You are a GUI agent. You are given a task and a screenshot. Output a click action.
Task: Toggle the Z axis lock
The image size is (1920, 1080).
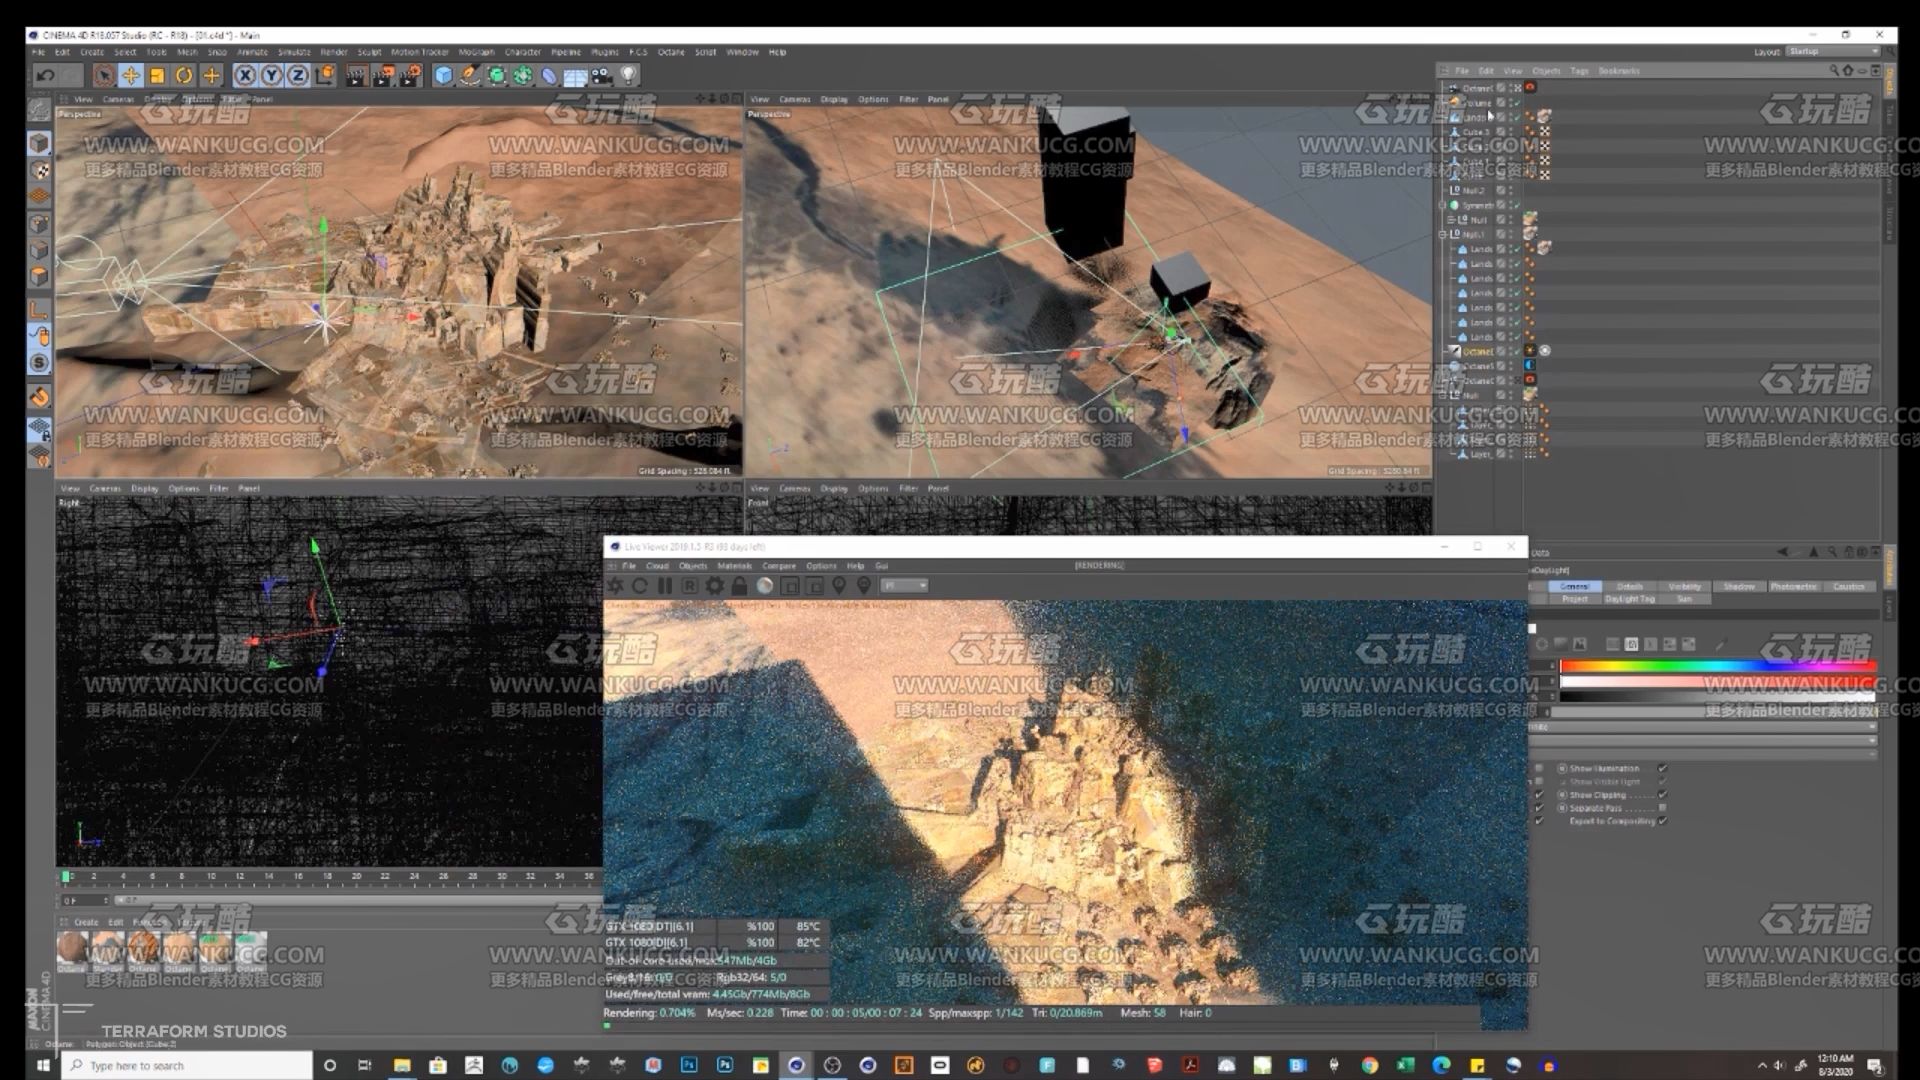coord(298,75)
